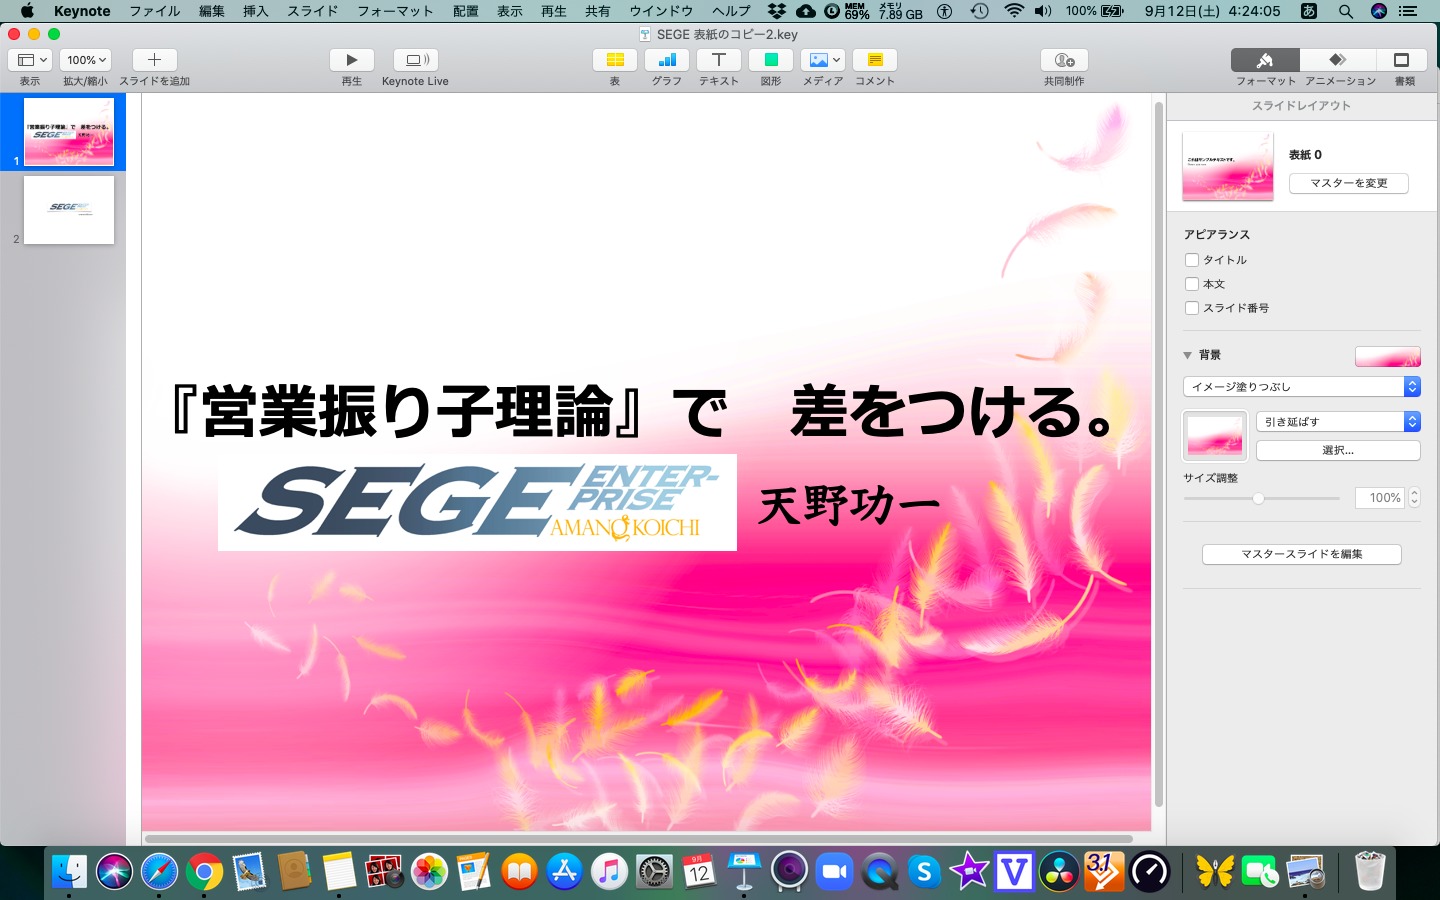Select slide 1 thumbnail in navigator
This screenshot has height=900, width=1440.
pos(69,132)
